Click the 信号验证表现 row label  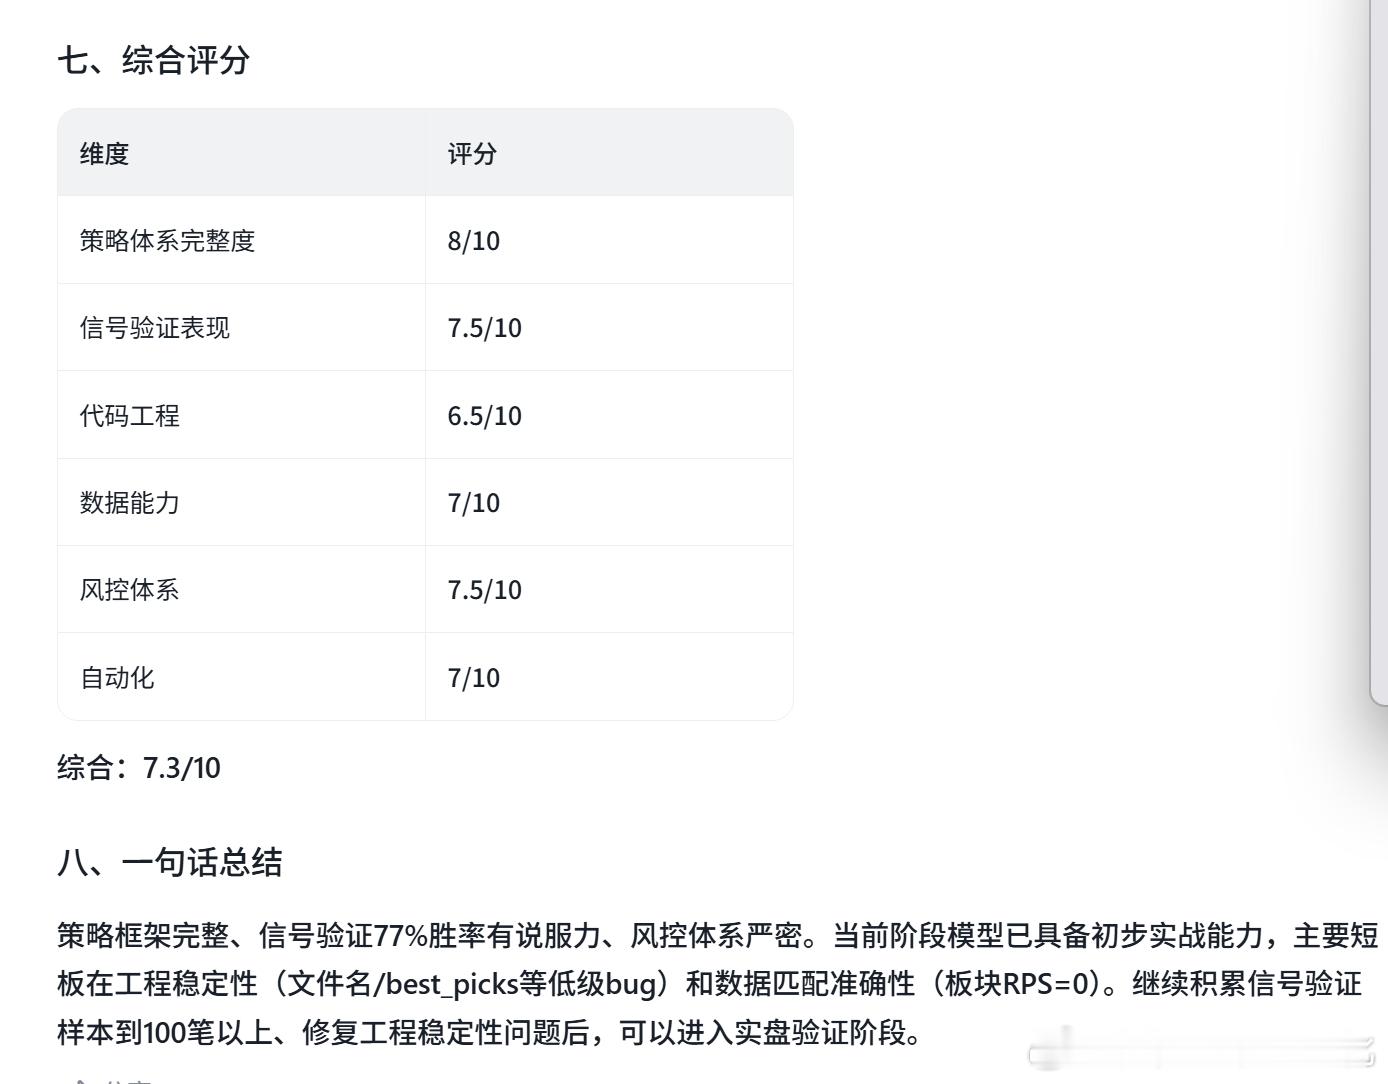point(155,328)
